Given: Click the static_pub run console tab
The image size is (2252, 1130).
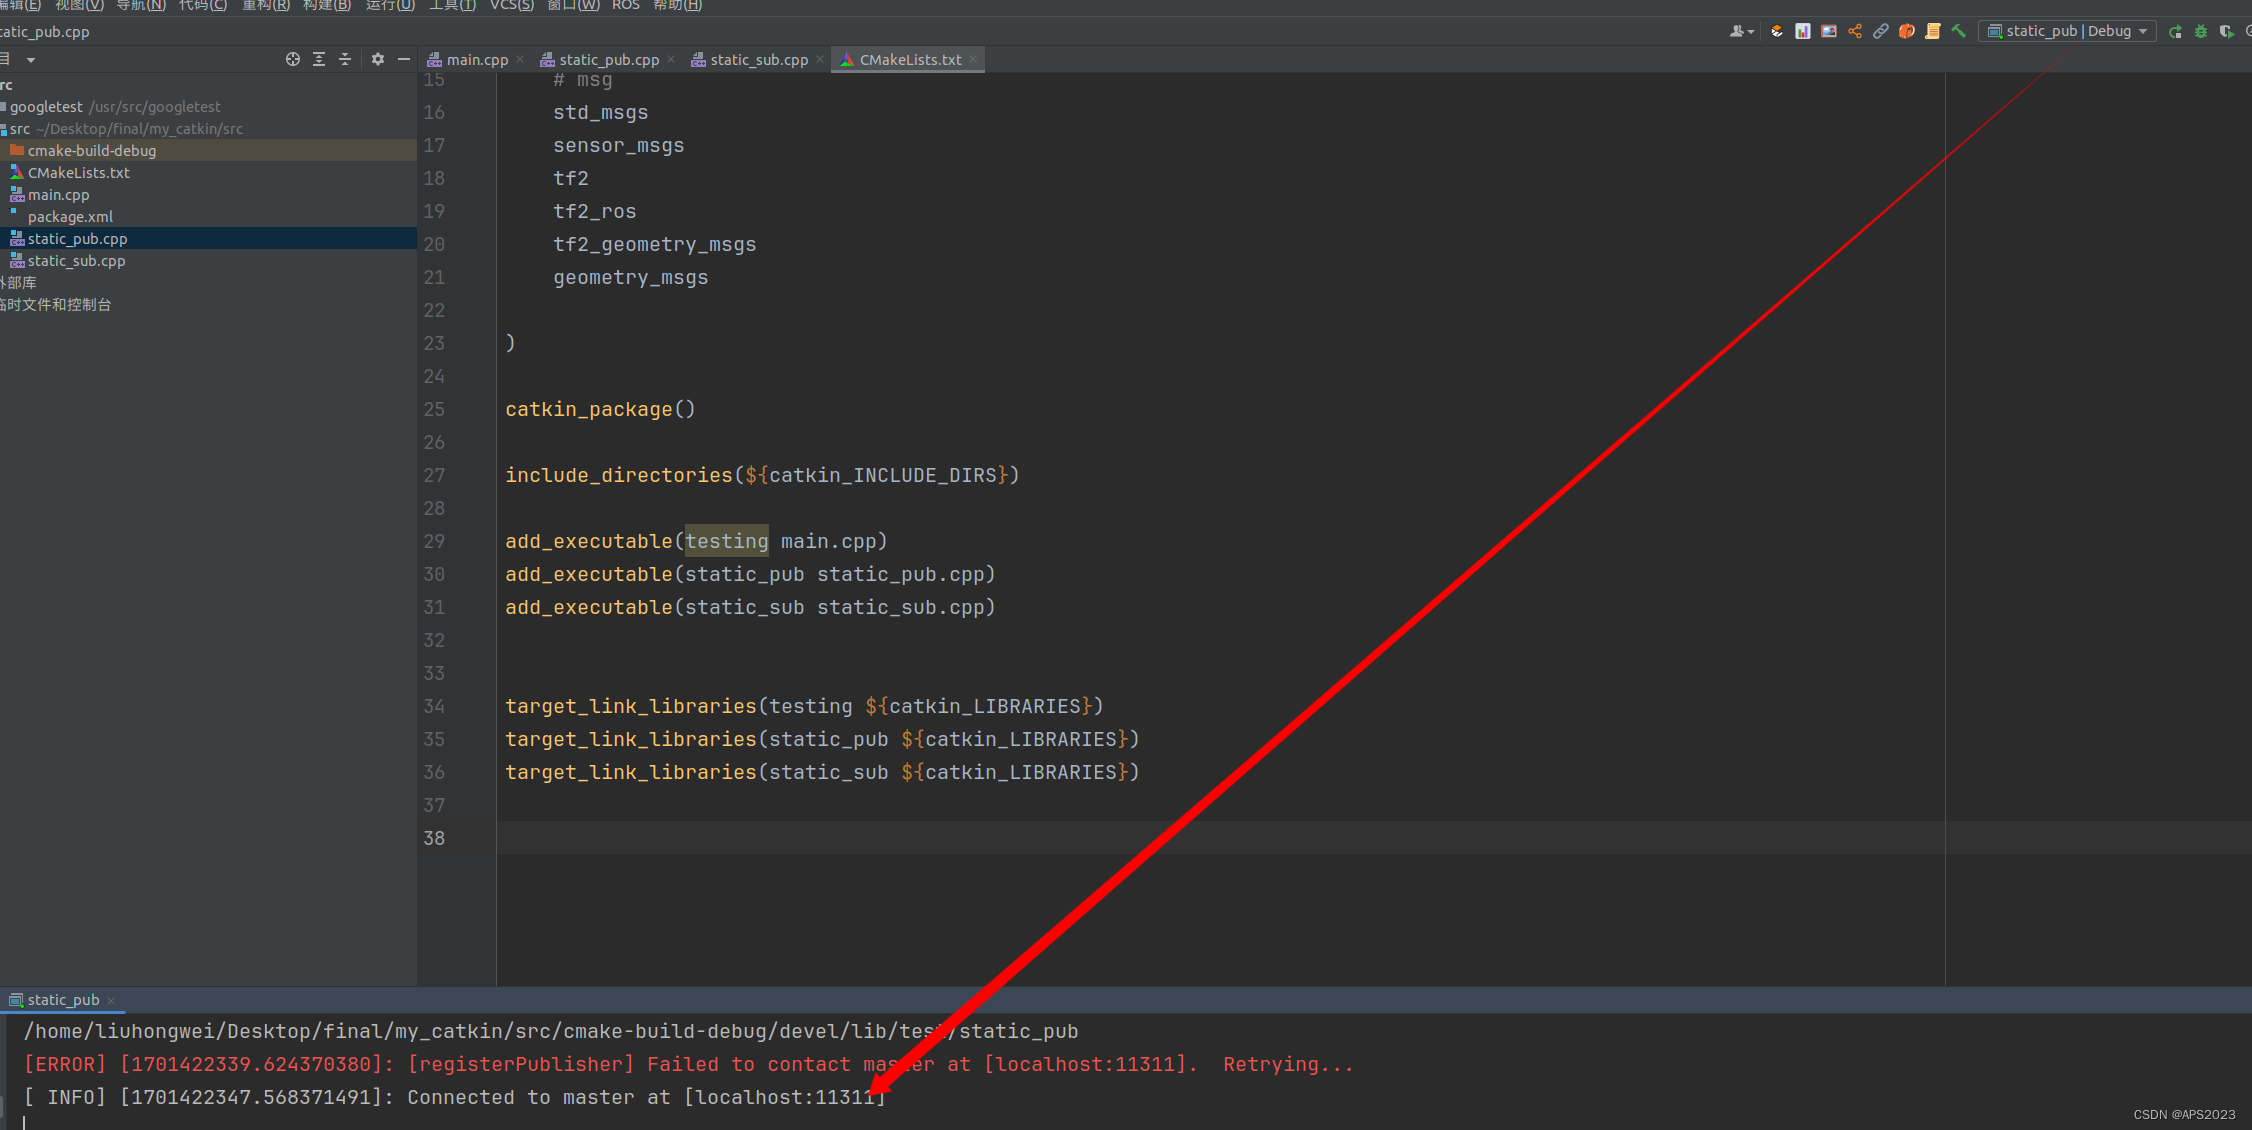Looking at the screenshot, I should pyautogui.click(x=62, y=1000).
